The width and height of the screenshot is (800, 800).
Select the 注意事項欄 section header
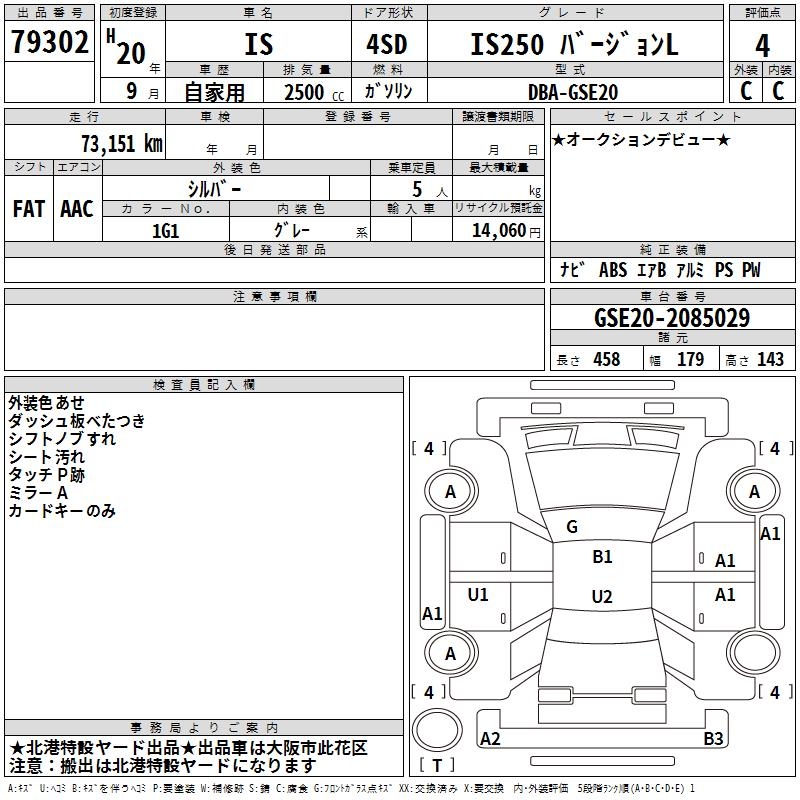point(275,296)
